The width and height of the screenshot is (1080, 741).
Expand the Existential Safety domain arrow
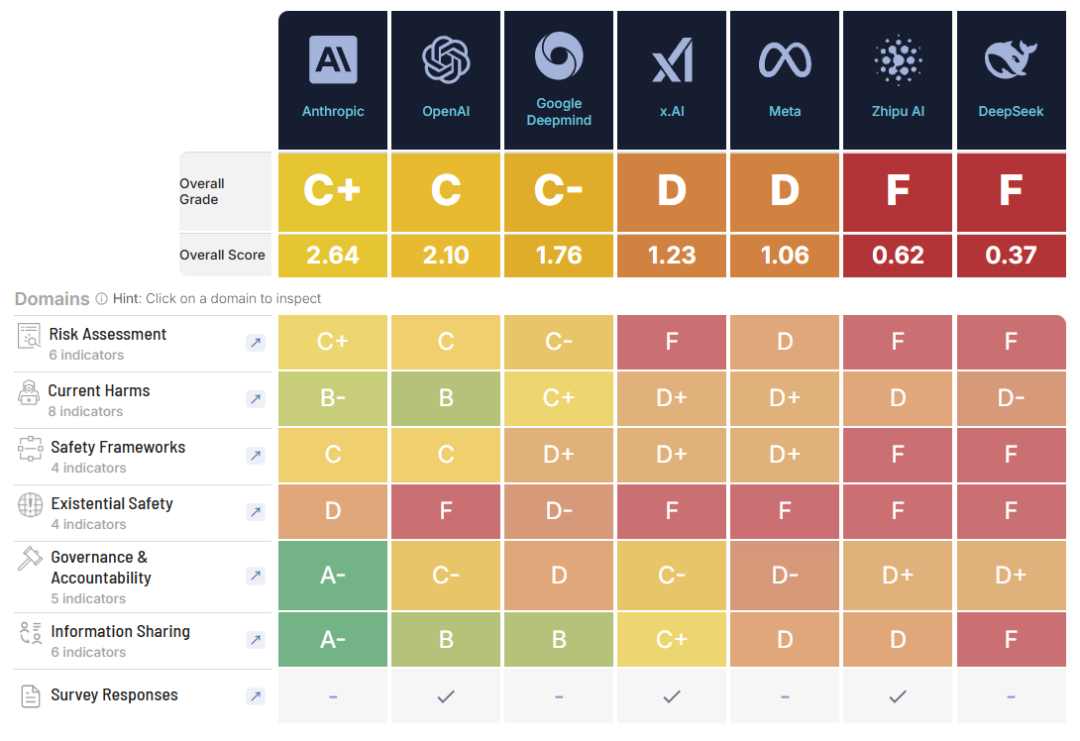tap(255, 512)
